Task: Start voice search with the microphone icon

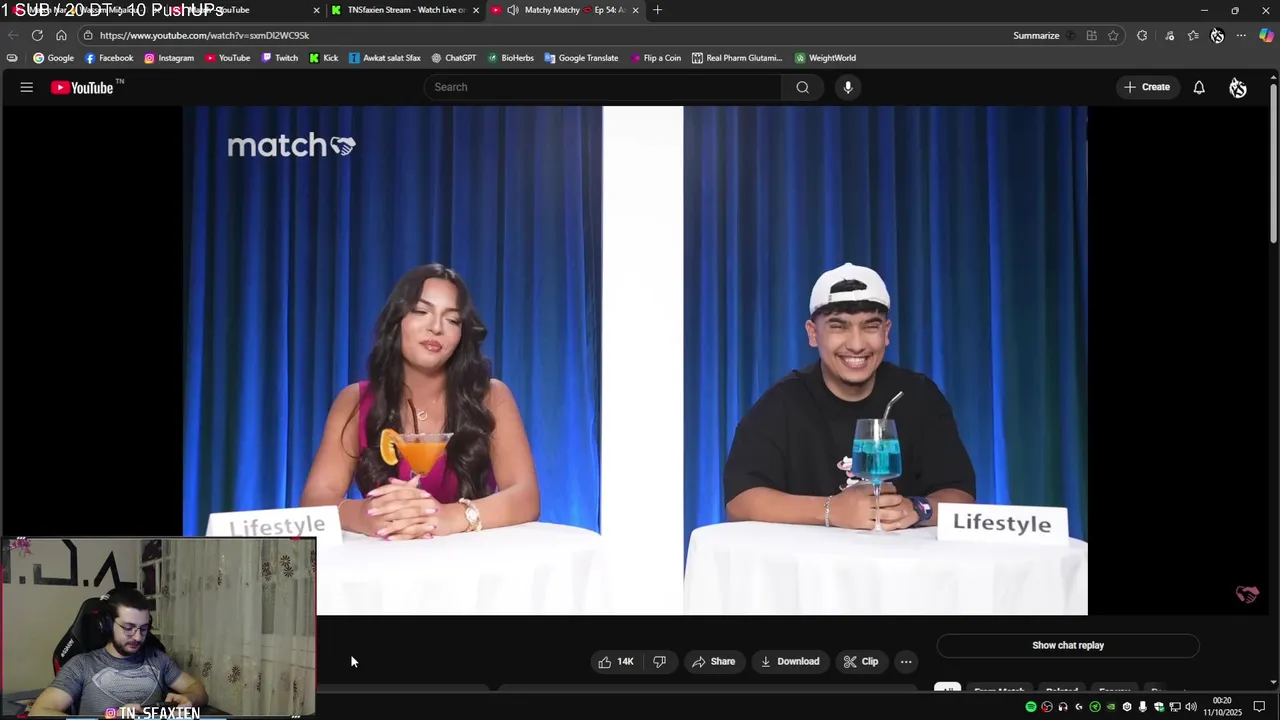Action: pyautogui.click(x=848, y=87)
